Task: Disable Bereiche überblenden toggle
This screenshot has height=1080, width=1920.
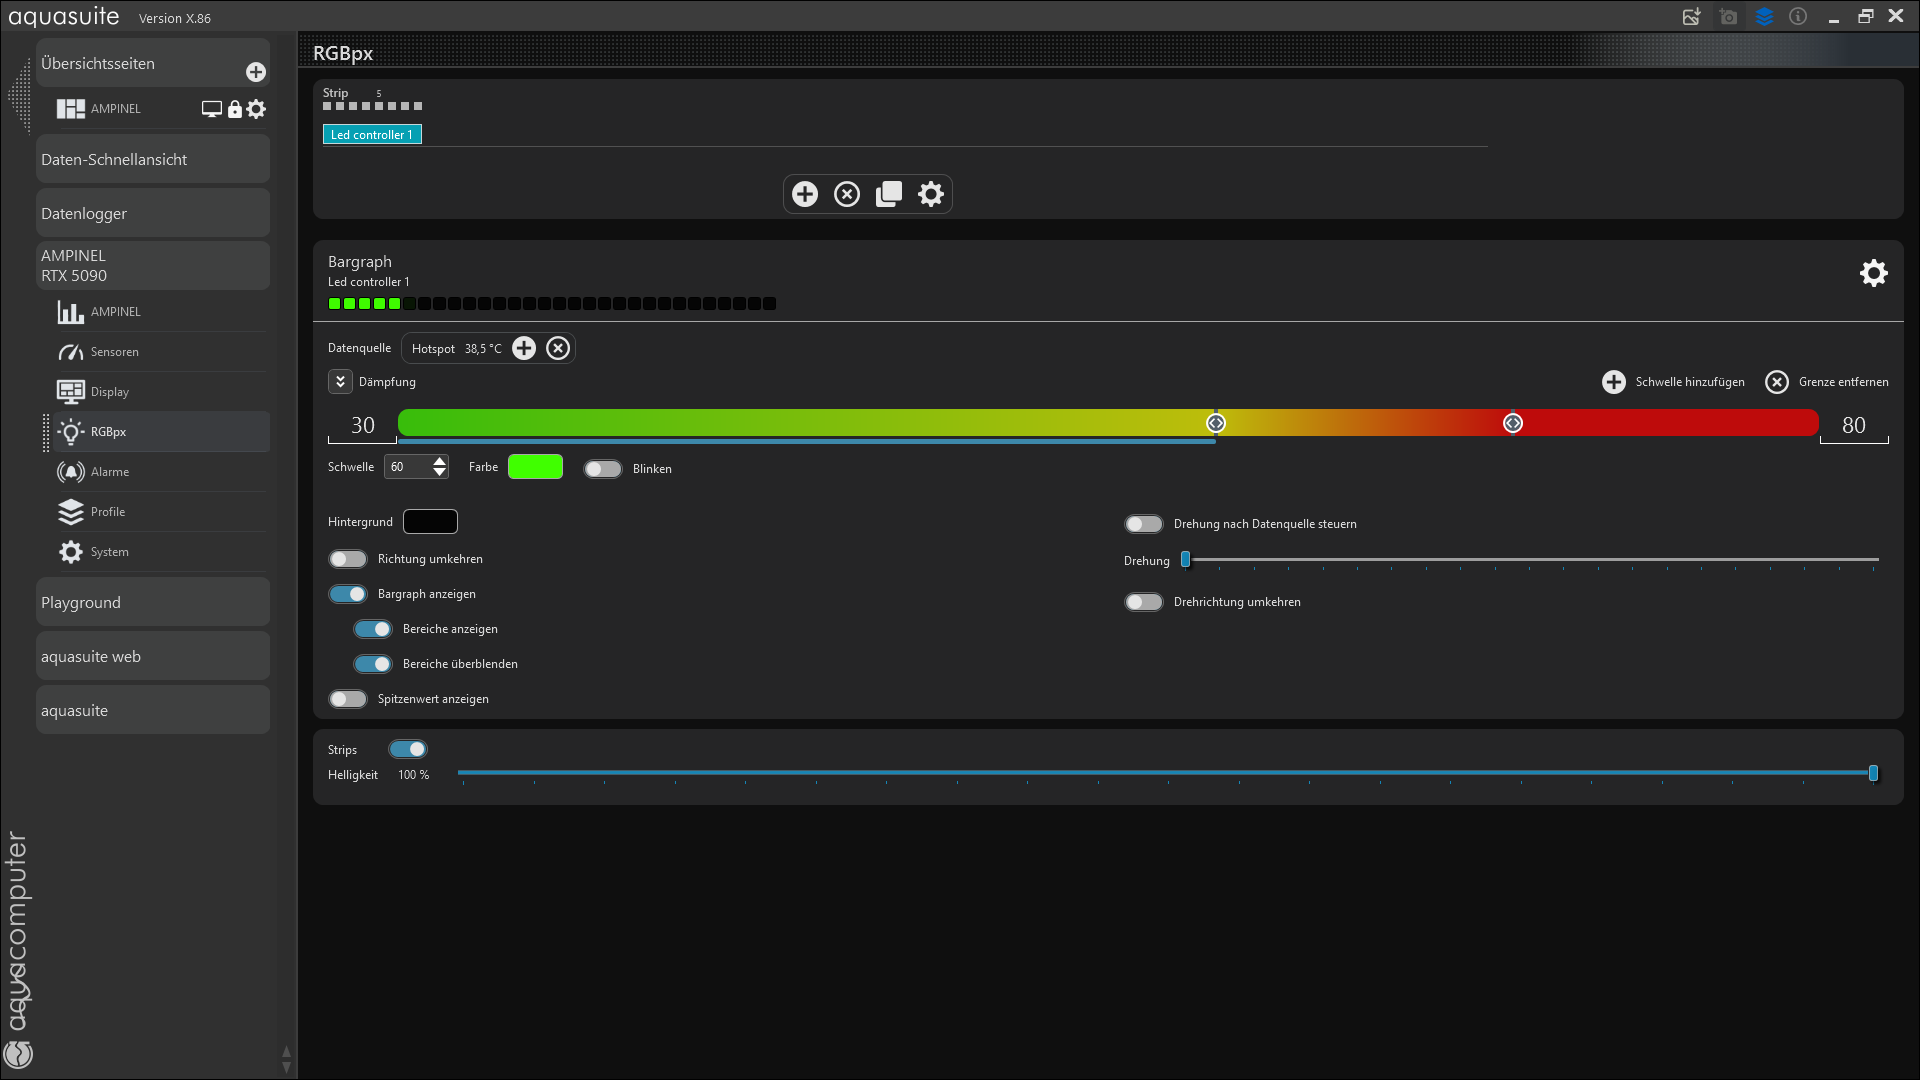Action: tap(373, 664)
